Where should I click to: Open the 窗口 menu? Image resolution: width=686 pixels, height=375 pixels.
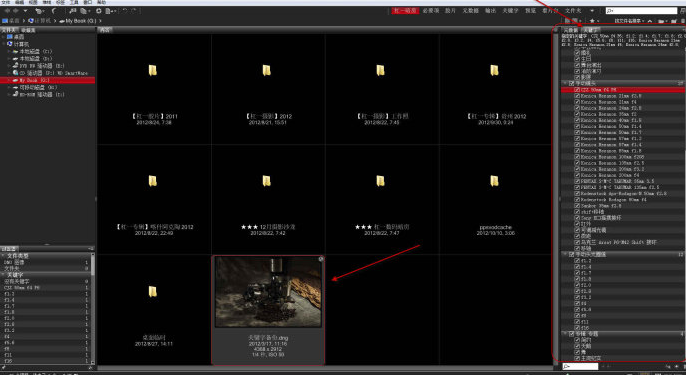pos(88,2)
